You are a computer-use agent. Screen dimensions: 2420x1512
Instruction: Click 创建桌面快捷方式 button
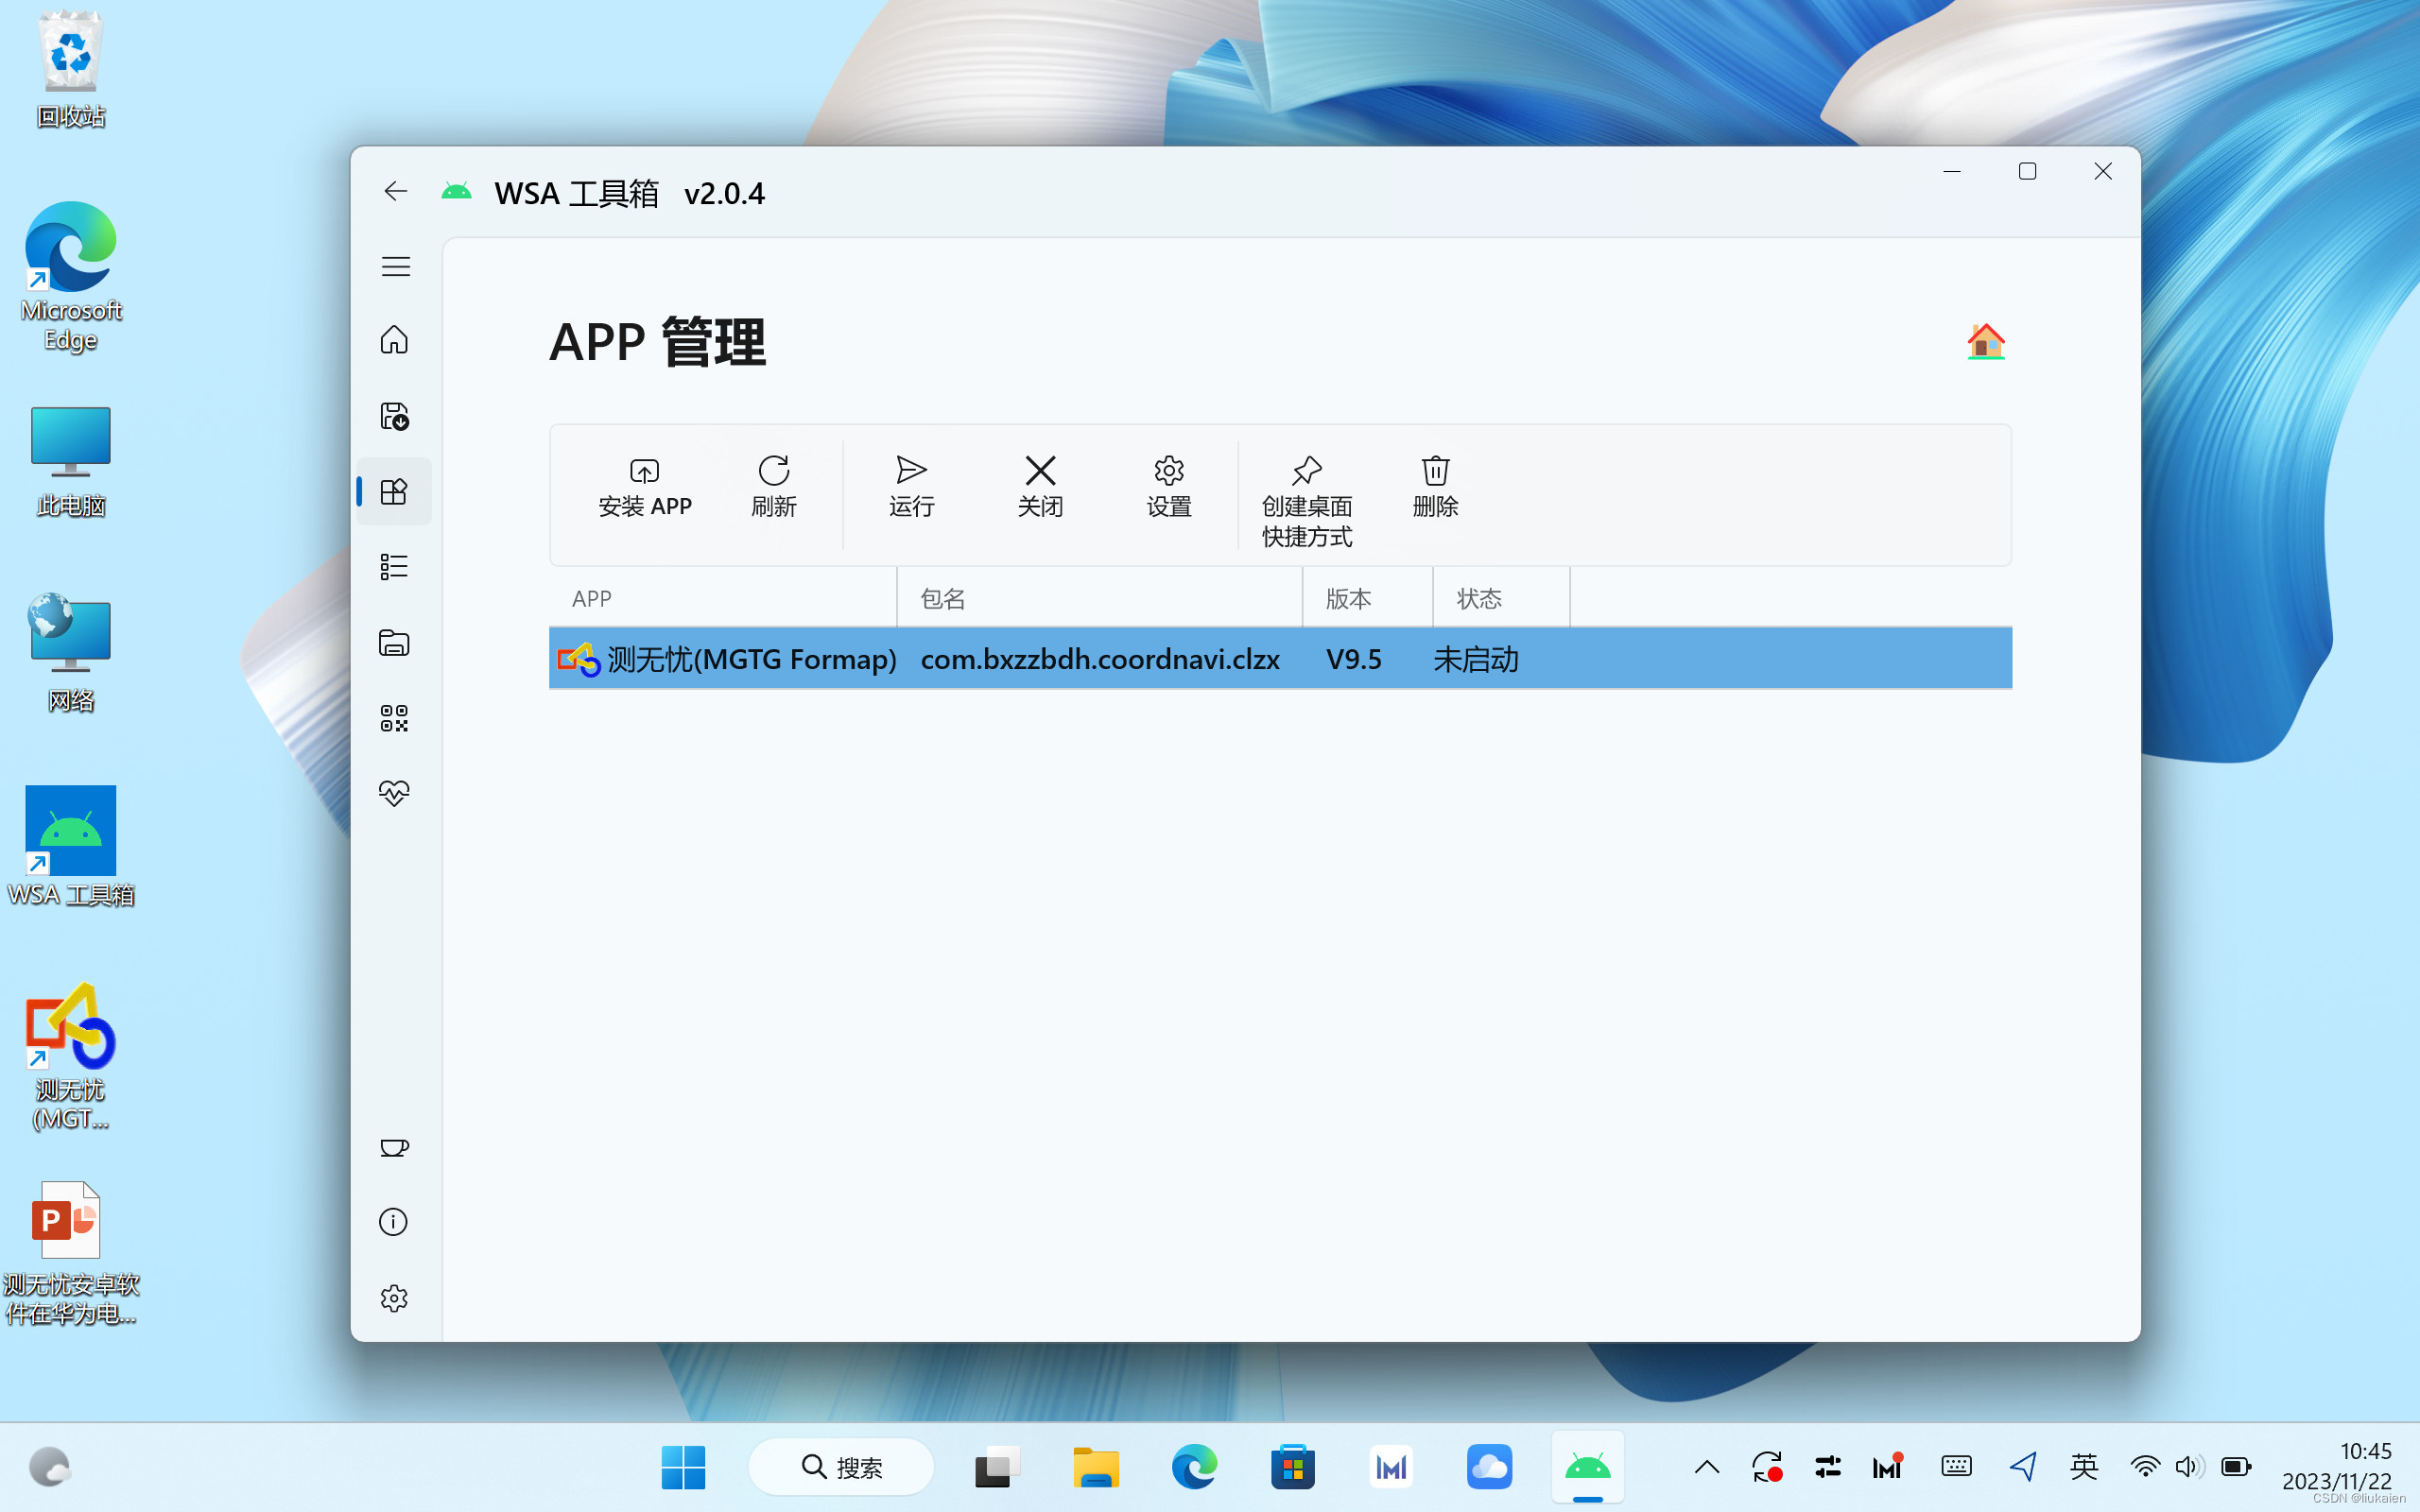coord(1307,502)
